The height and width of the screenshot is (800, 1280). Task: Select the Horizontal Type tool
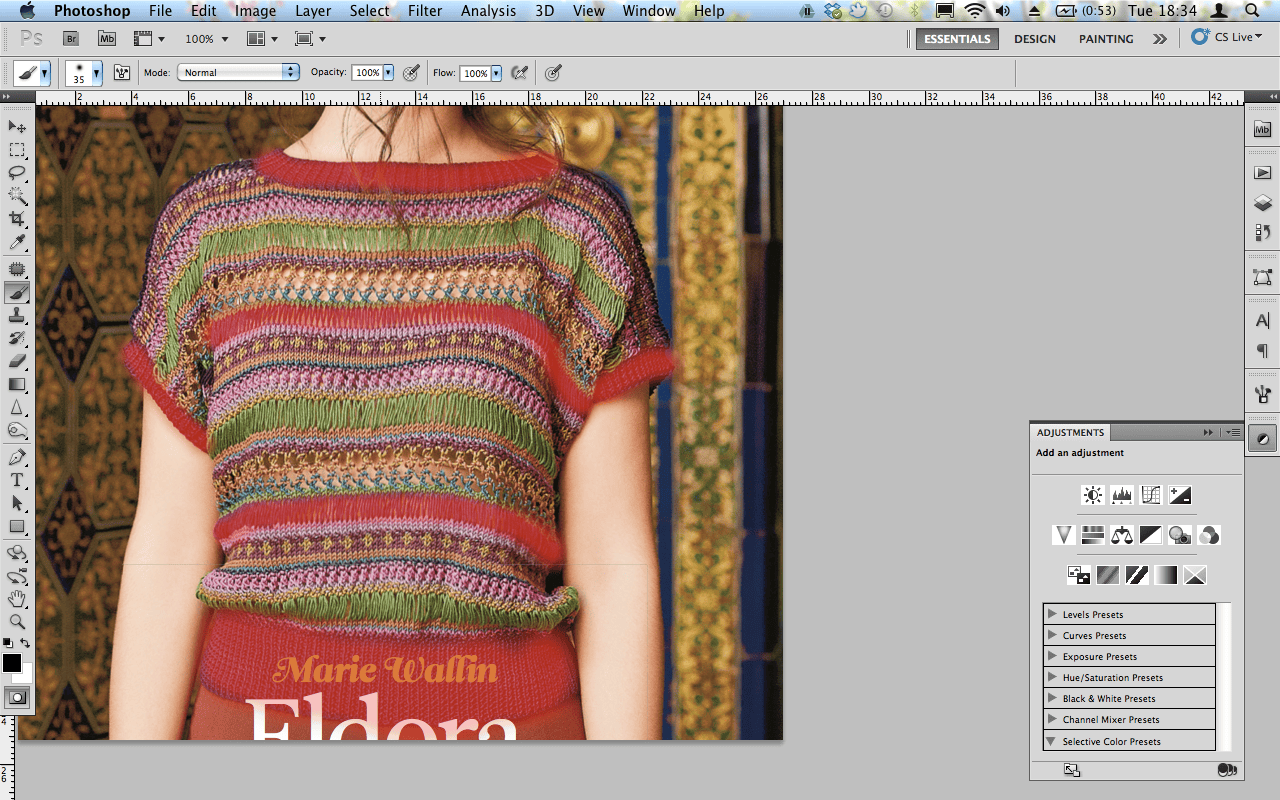coord(17,481)
